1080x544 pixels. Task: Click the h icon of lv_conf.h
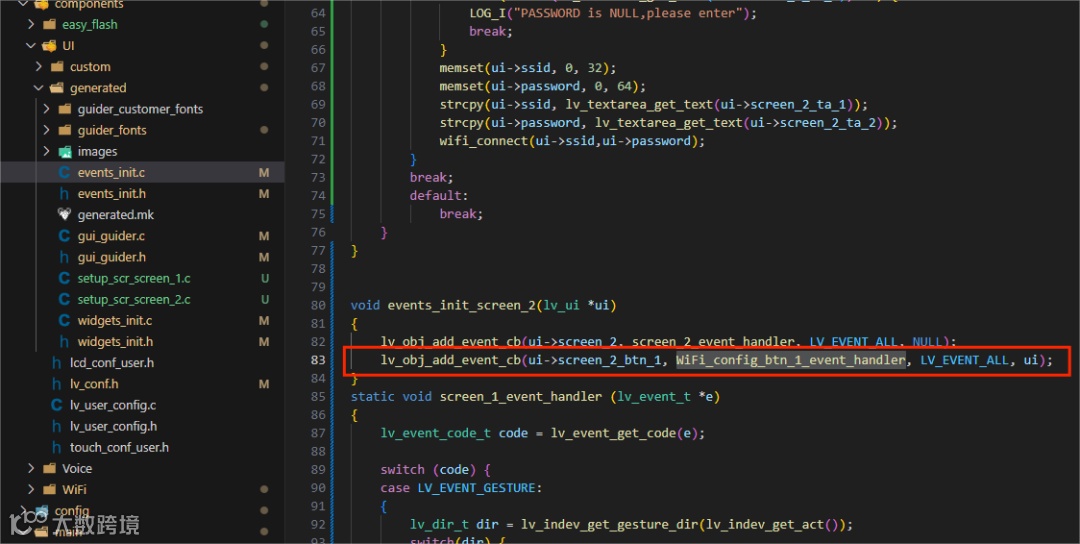coord(57,384)
